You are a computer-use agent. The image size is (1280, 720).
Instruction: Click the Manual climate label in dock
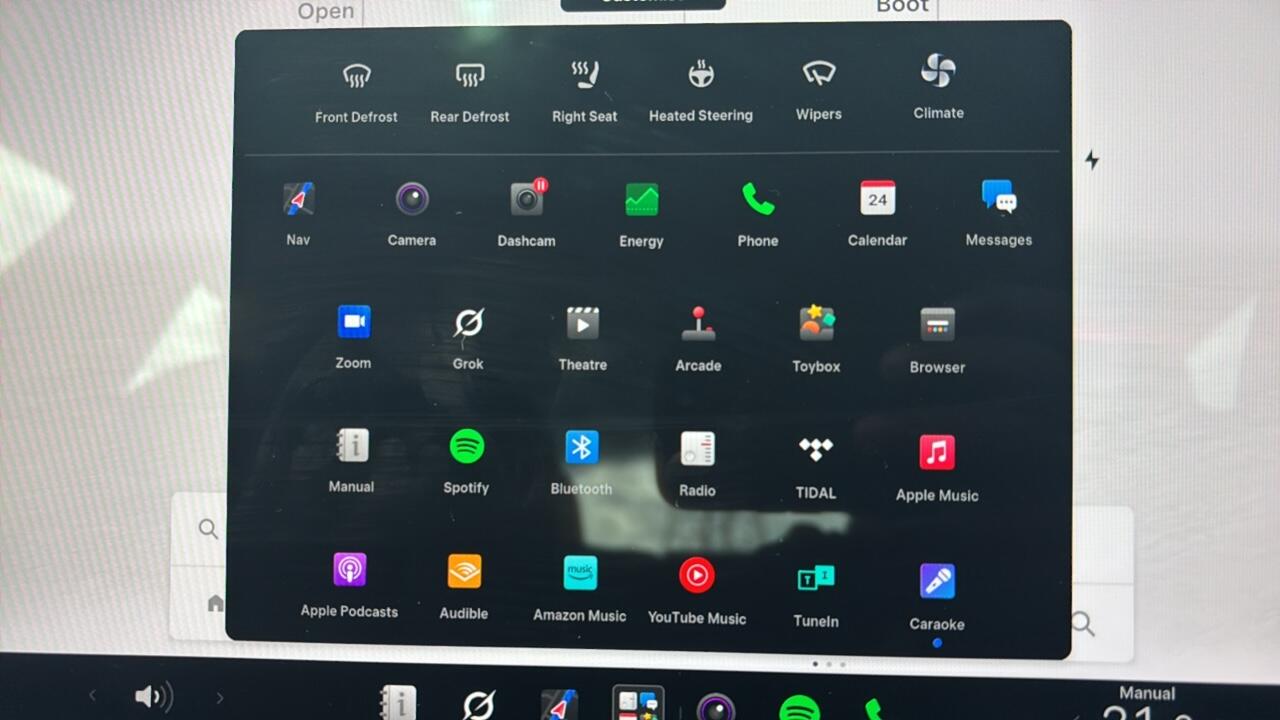pos(1147,693)
